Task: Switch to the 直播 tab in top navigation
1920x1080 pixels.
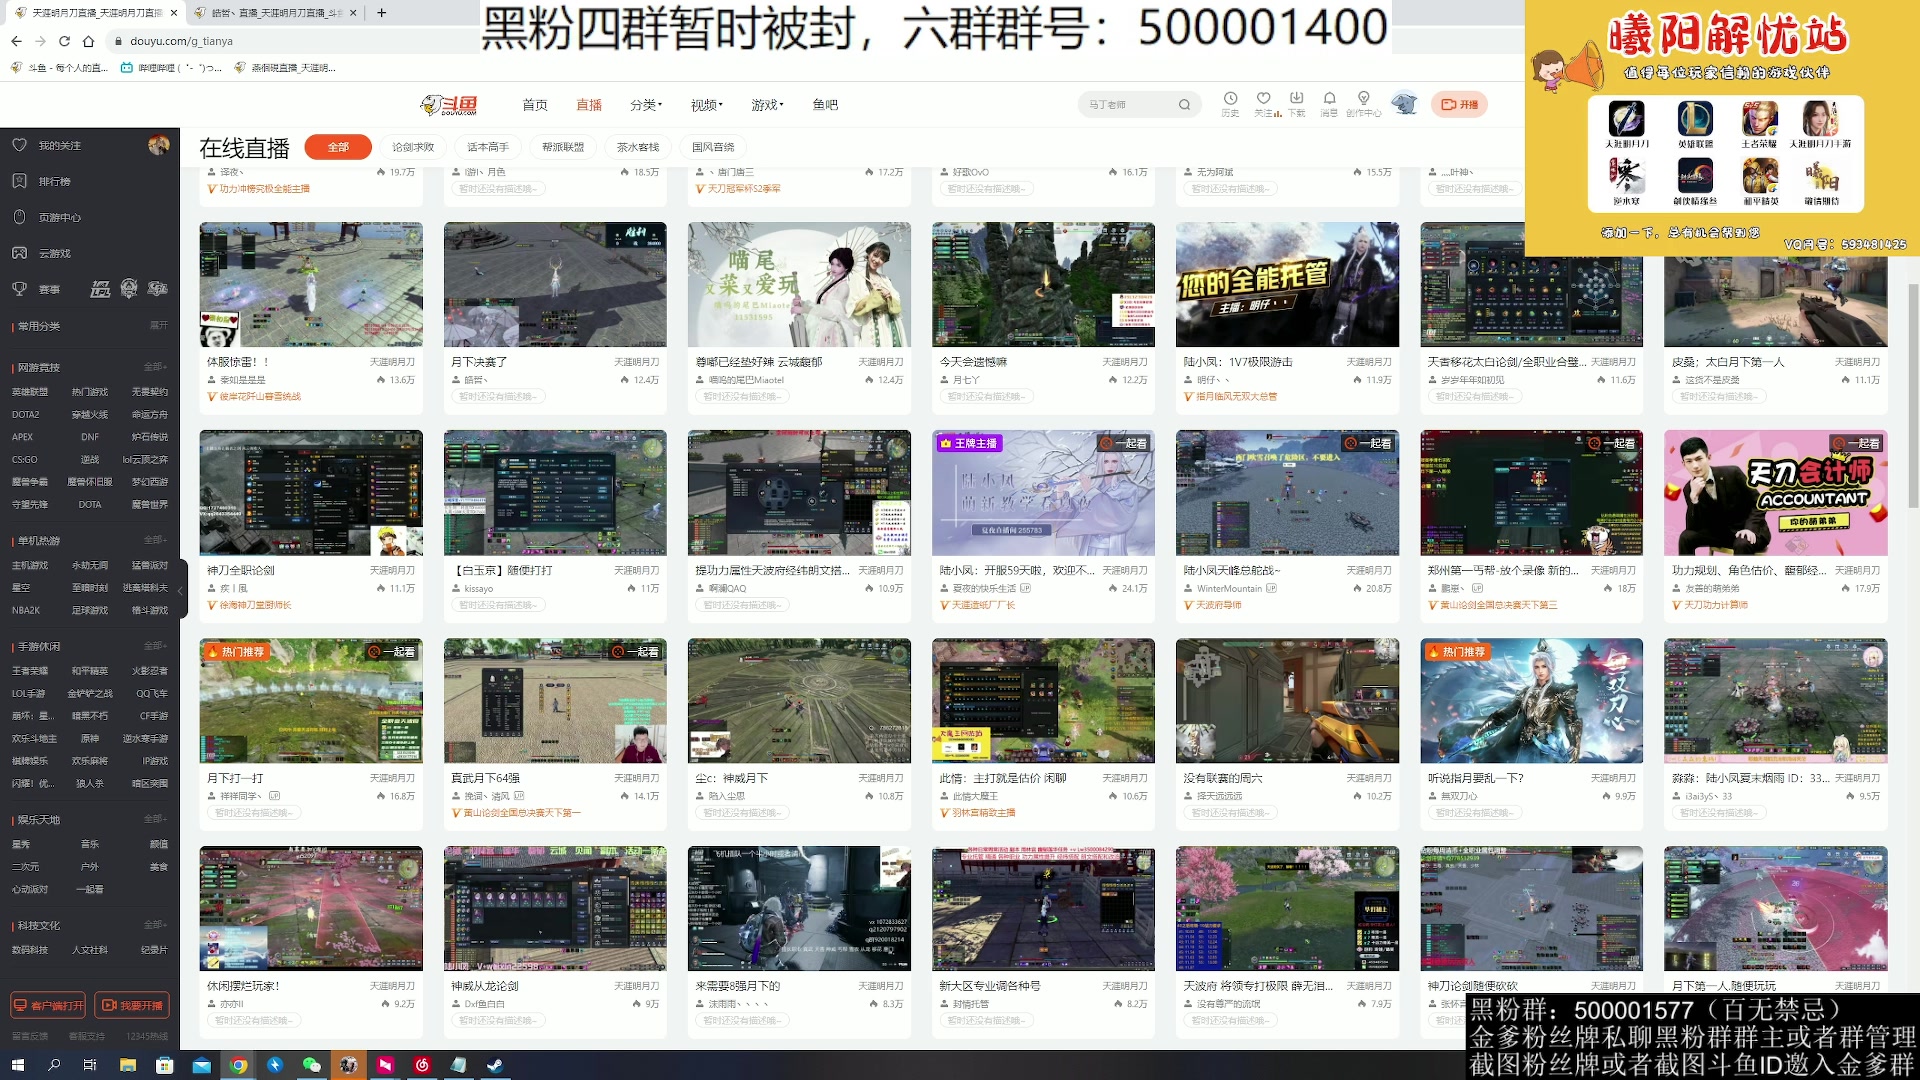Action: pos(589,104)
